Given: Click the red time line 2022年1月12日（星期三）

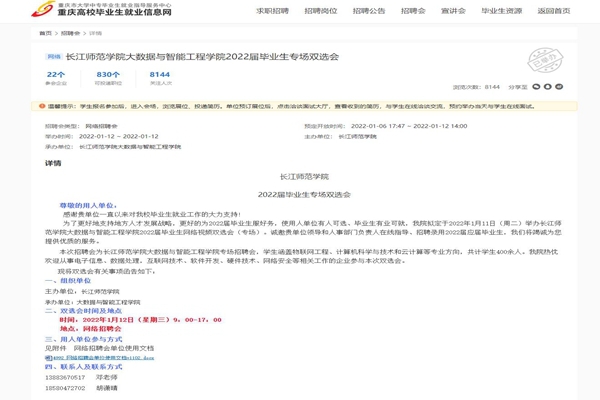Looking at the screenshot, I should pos(140,320).
